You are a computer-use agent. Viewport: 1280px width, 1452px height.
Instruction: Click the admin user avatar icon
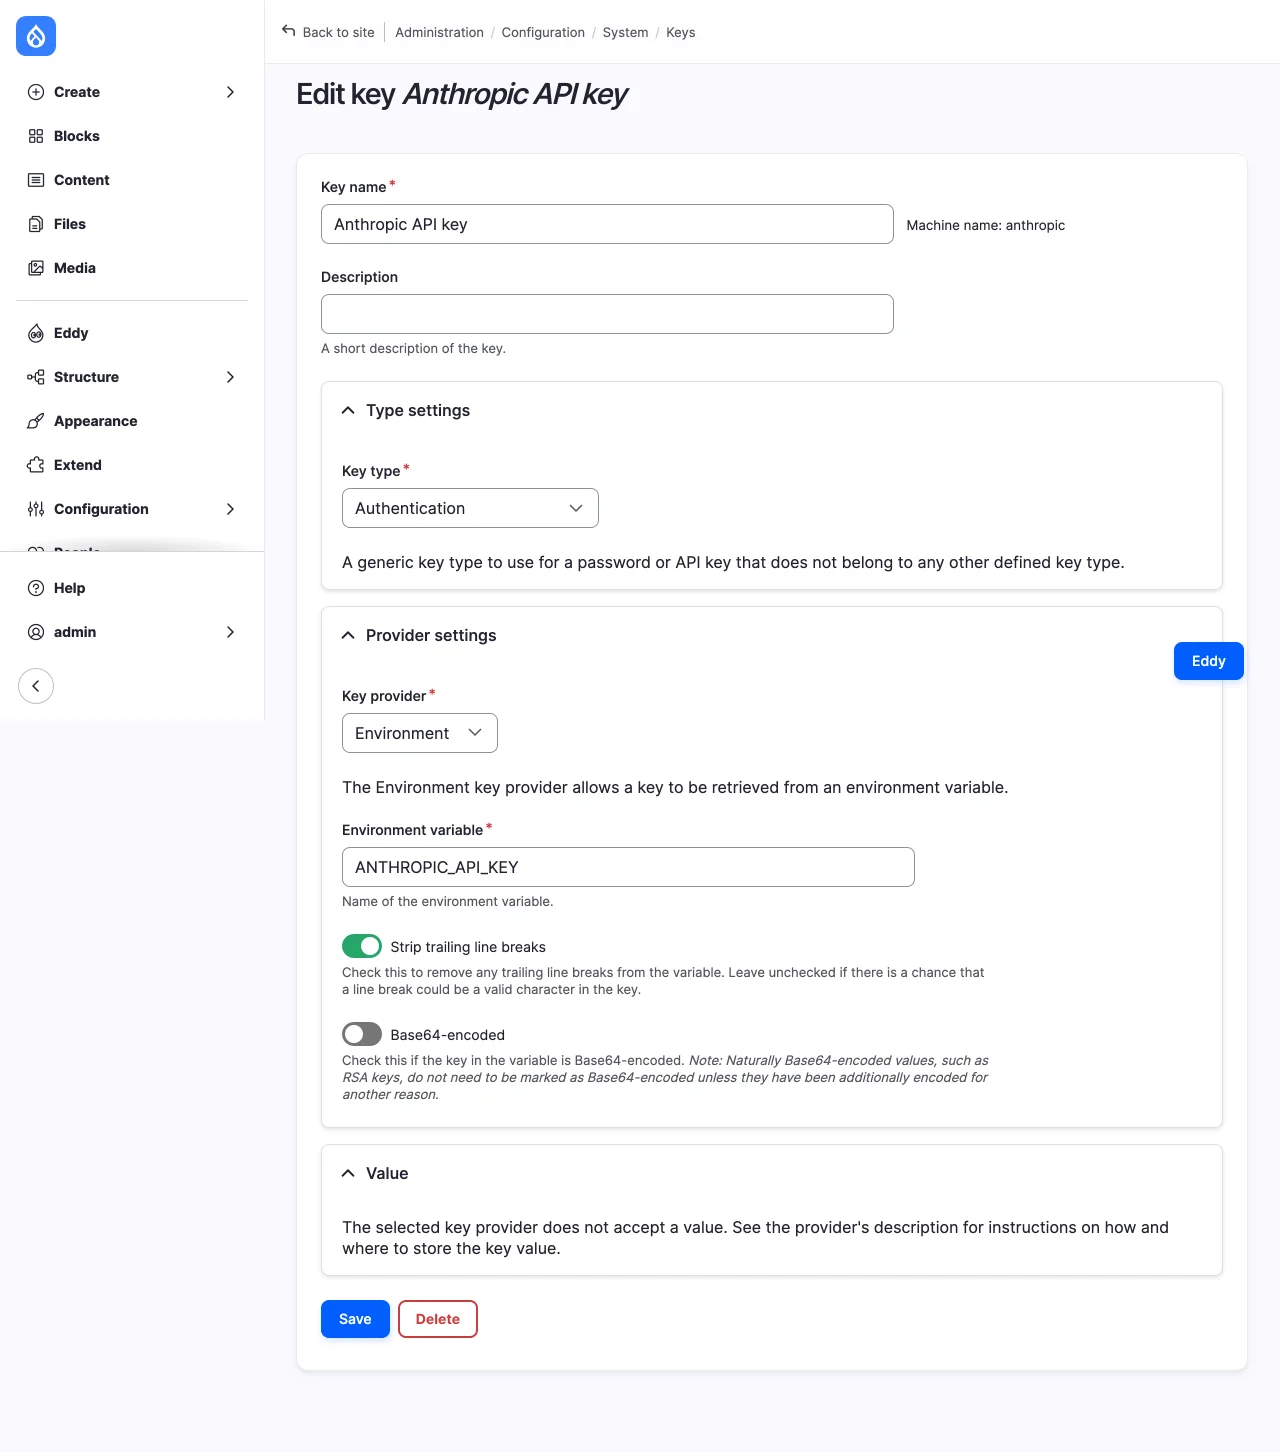pyautogui.click(x=36, y=632)
